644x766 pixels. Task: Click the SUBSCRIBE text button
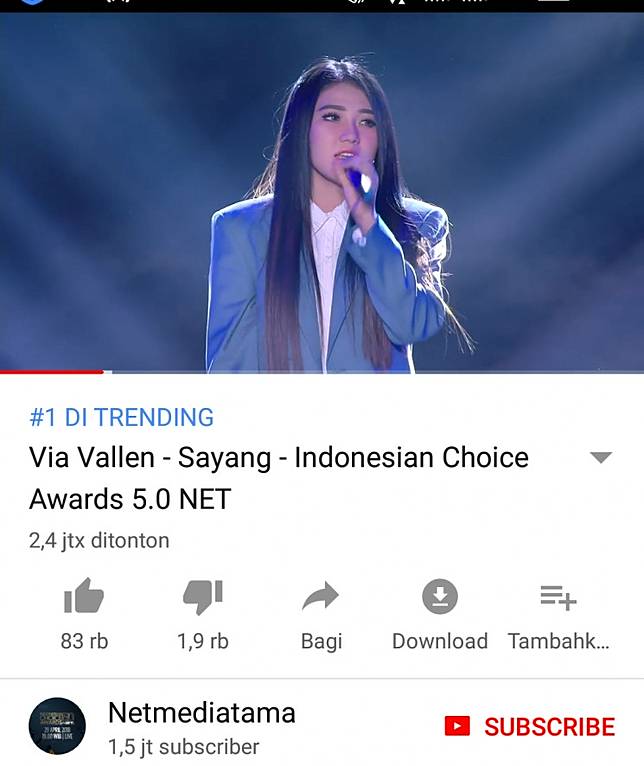(550, 727)
